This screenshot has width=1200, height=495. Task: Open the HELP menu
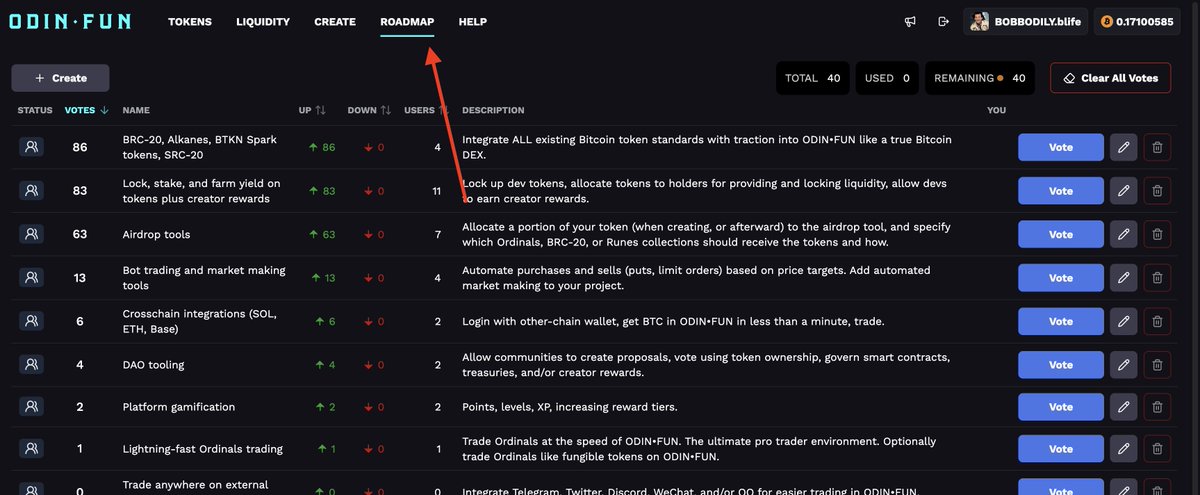click(x=473, y=22)
